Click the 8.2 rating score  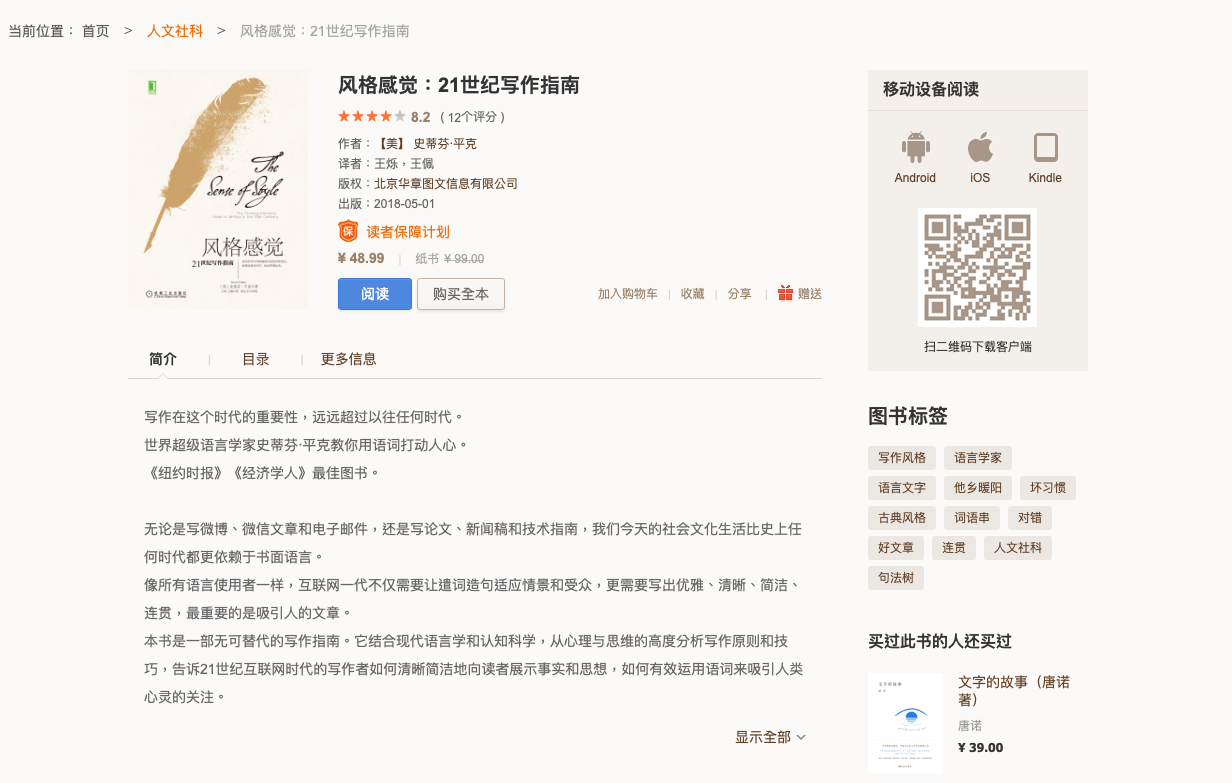click(x=420, y=117)
